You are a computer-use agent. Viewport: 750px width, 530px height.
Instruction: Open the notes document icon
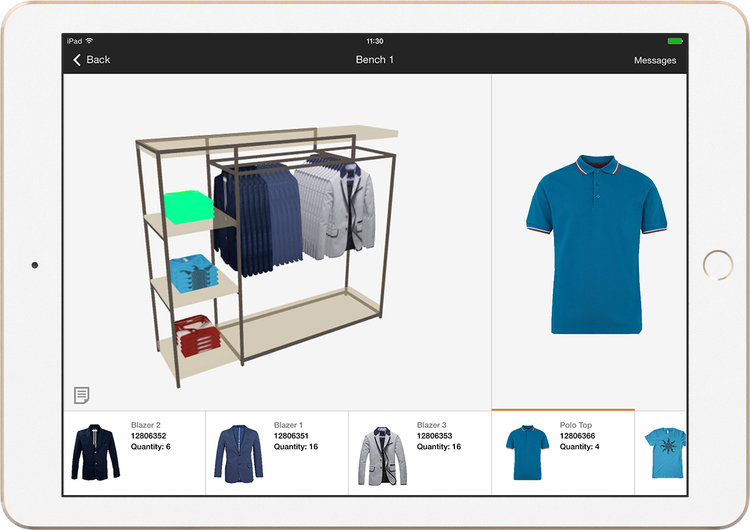pos(81,395)
